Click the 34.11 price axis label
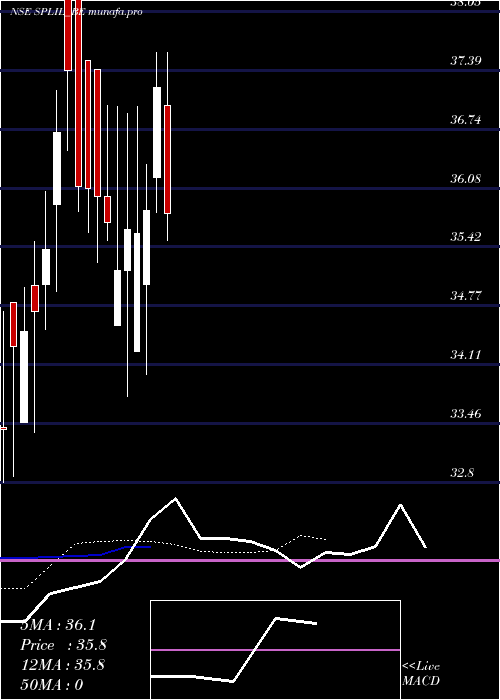 tap(466, 354)
